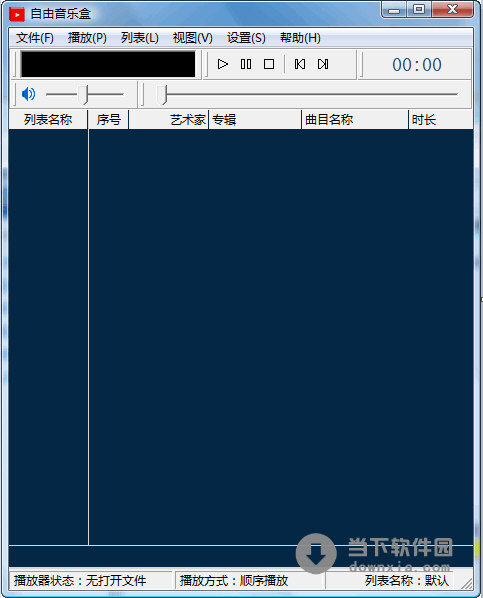Open the 设置(S) menu
The image size is (483, 598).
tap(246, 38)
